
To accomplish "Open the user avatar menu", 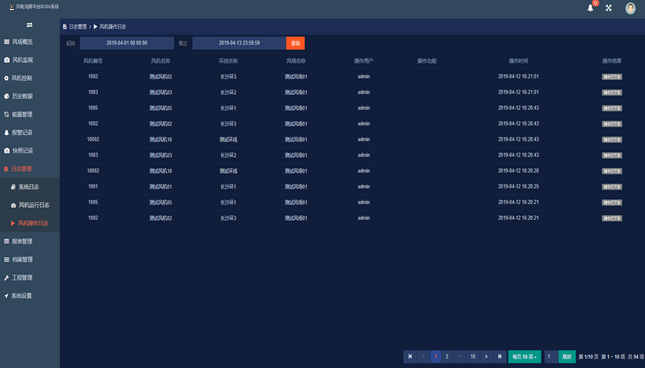I will 630,8.
